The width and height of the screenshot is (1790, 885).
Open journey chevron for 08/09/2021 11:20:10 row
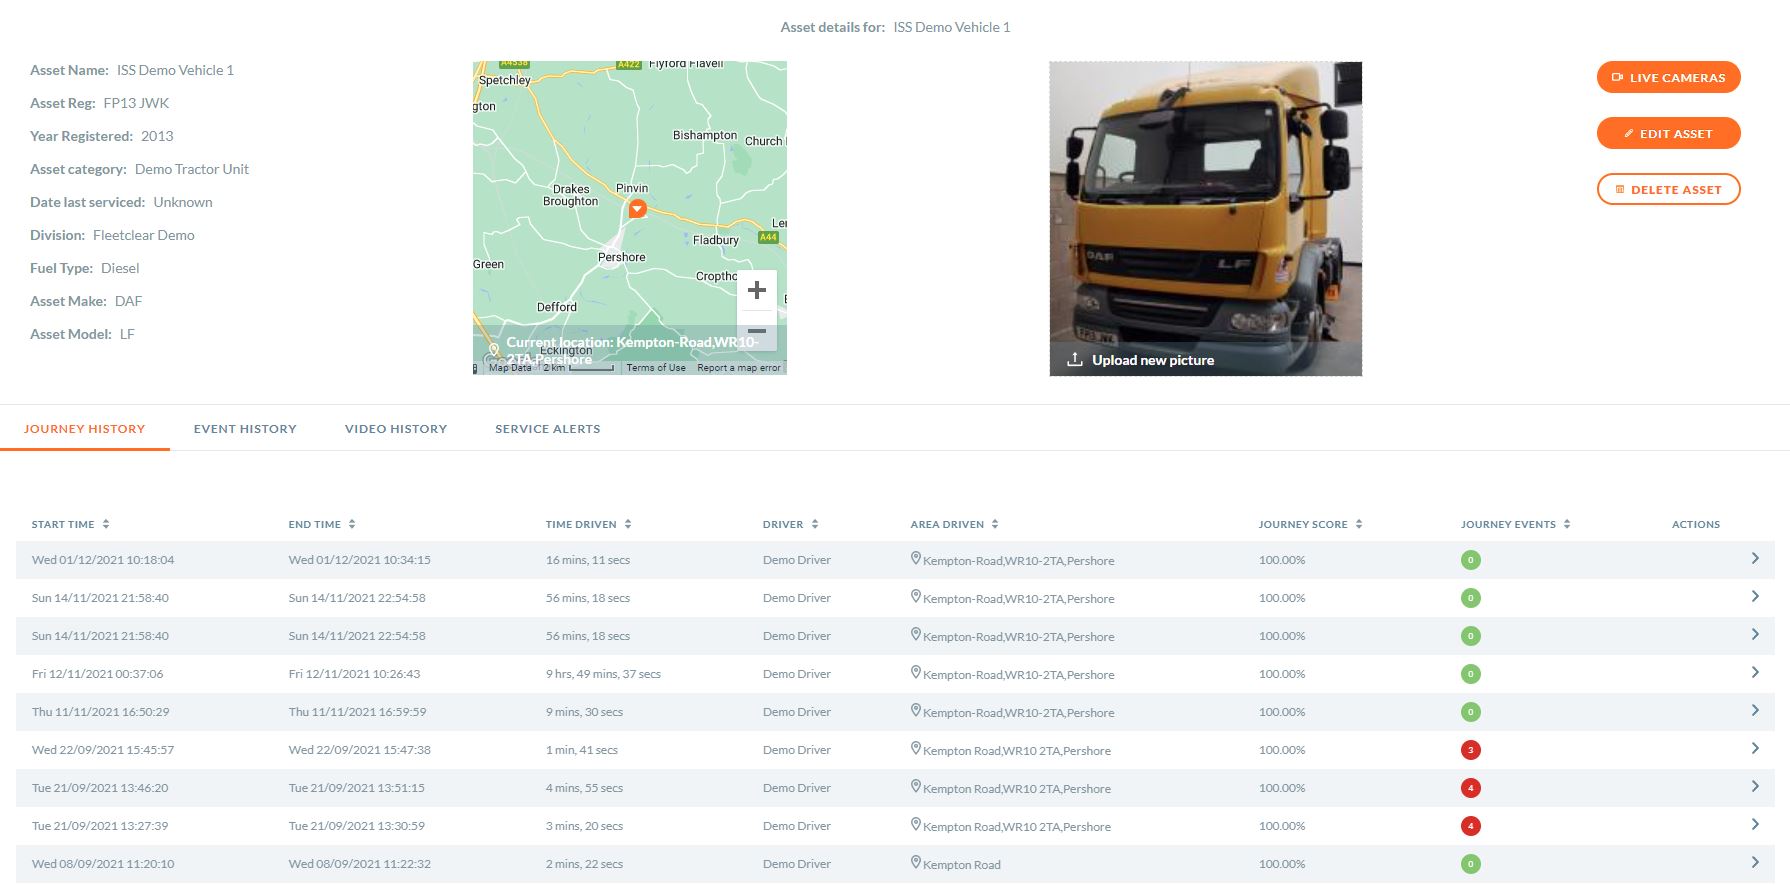coord(1755,863)
